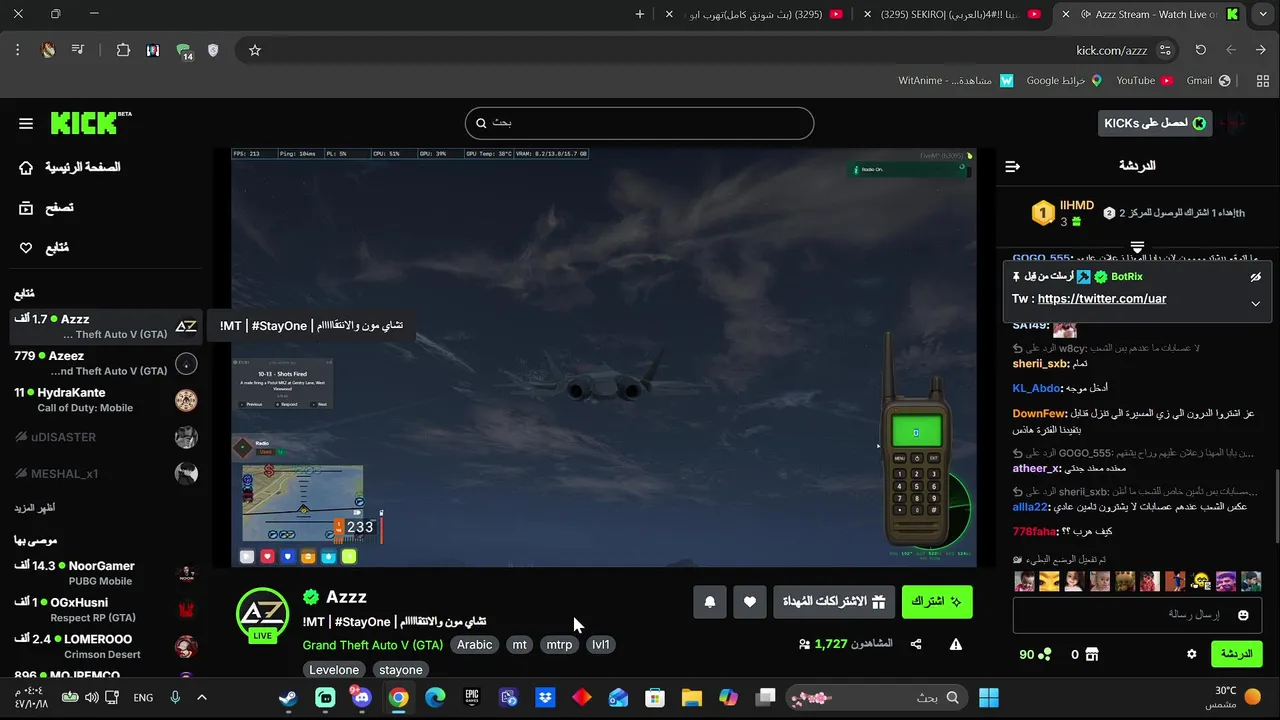Select the mtrp tag
This screenshot has width=1280, height=720.
click(559, 645)
